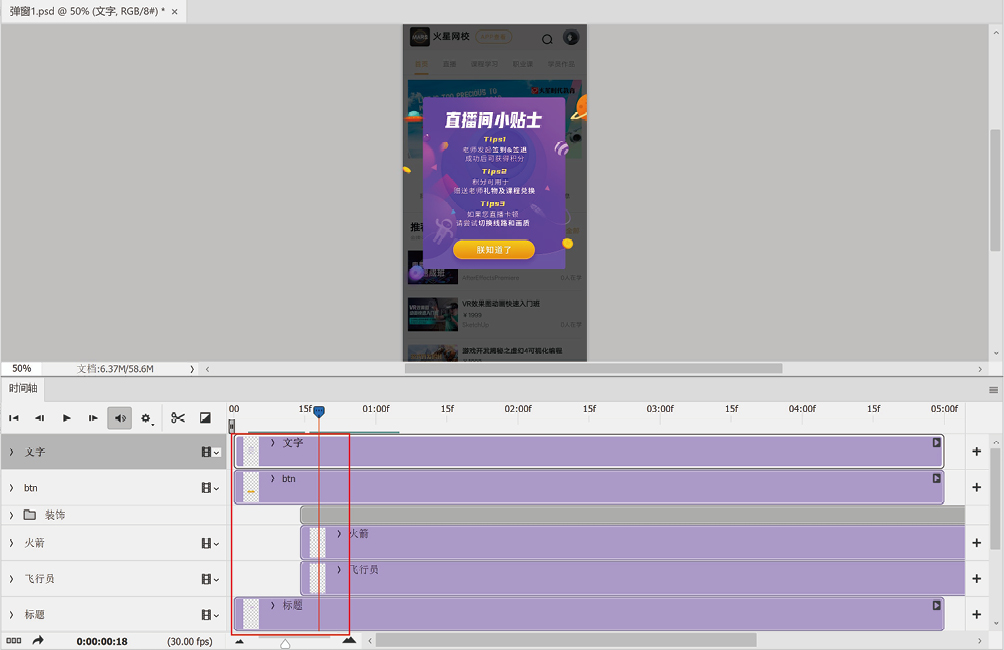Click the current time 0:00:00:18
The height and width of the screenshot is (650, 1004).
coord(102,641)
